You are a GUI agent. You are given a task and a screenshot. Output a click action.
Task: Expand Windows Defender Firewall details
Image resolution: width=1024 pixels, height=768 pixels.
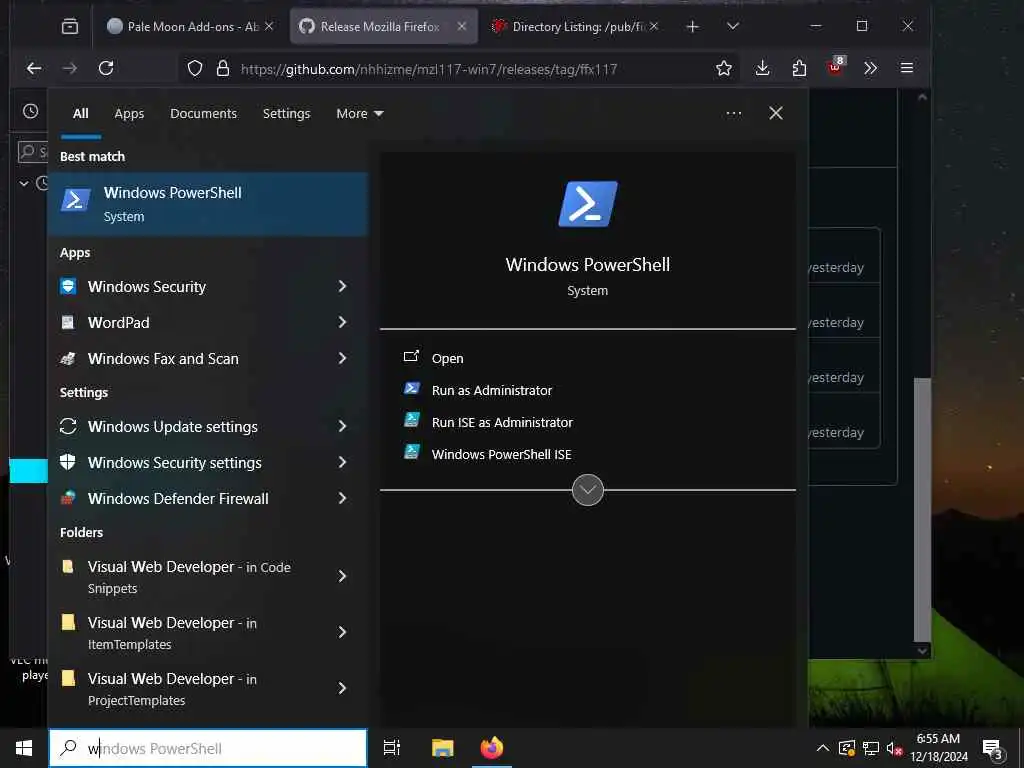[342, 498]
